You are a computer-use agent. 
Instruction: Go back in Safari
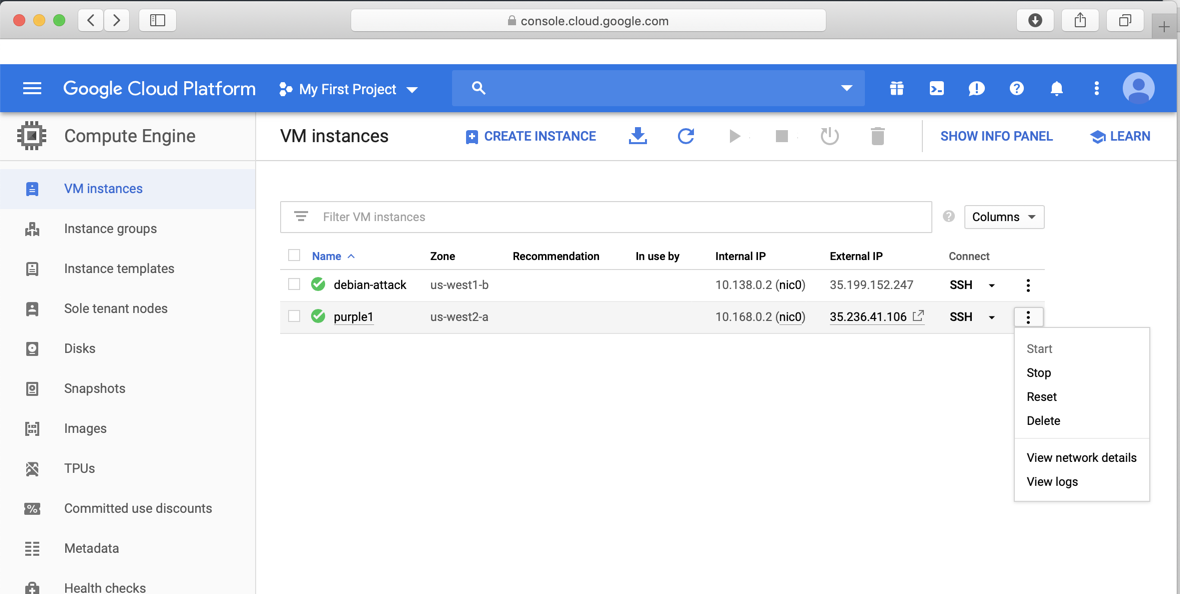point(90,20)
